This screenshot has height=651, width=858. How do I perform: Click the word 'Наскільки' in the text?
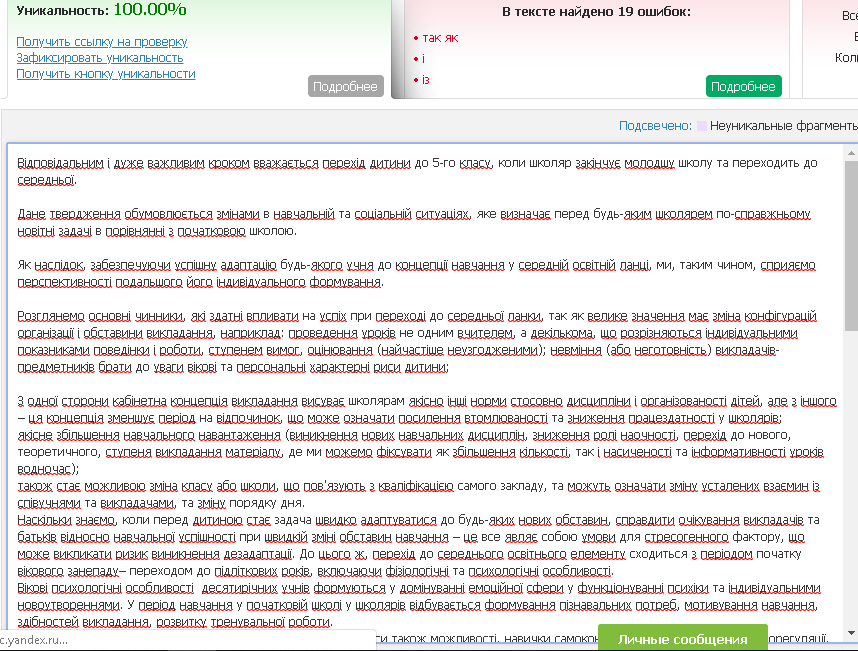click(x=43, y=520)
